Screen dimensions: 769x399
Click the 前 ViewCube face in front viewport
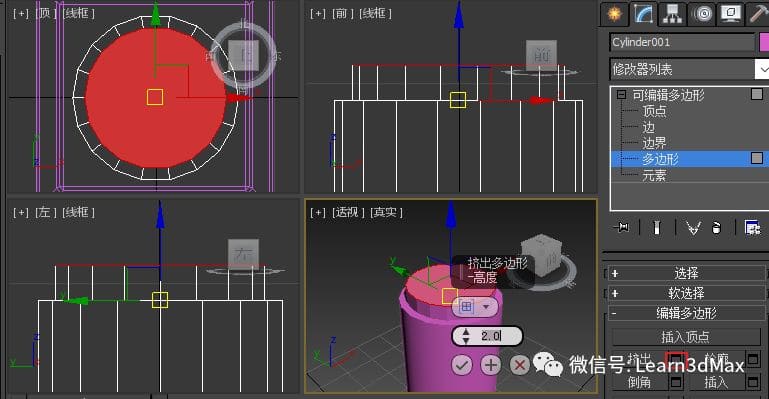(541, 55)
